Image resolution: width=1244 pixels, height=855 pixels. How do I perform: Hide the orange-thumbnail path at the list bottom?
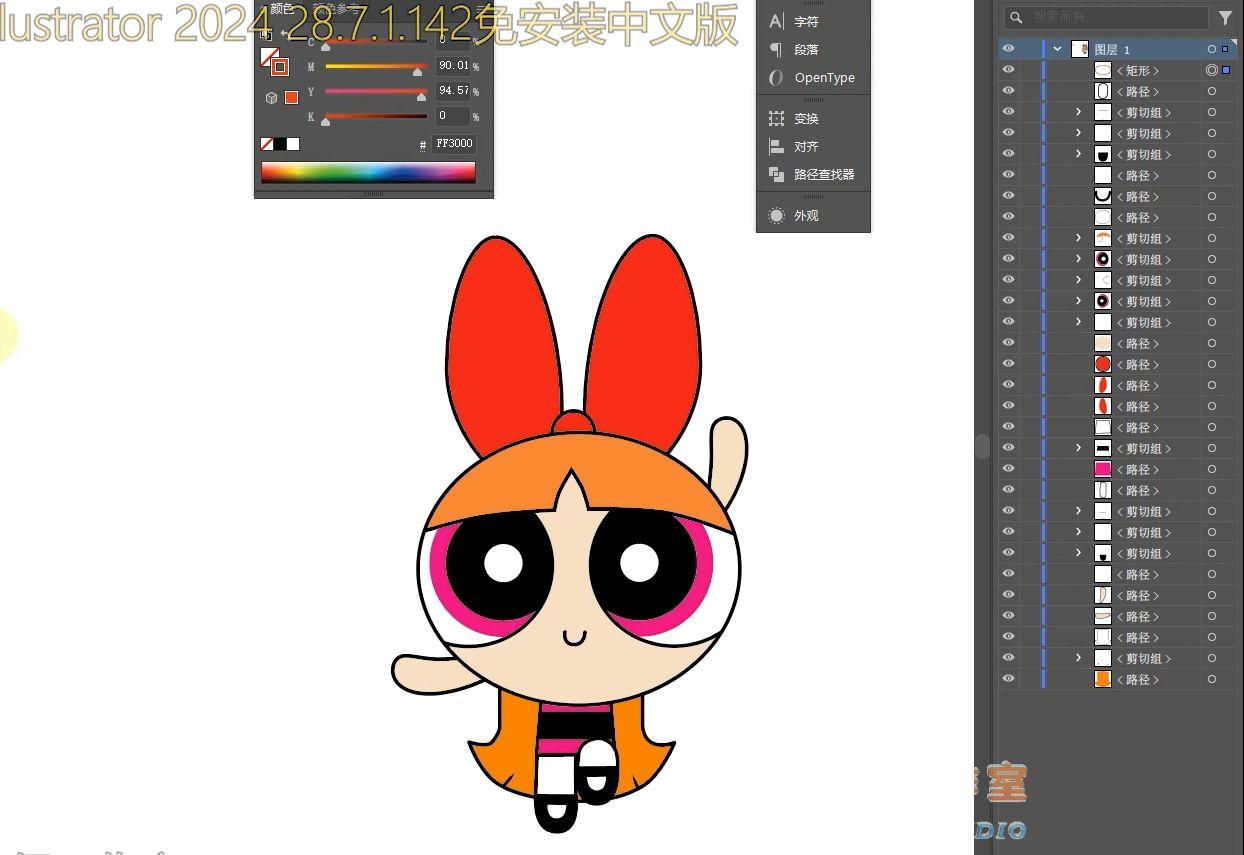pyautogui.click(x=1008, y=679)
